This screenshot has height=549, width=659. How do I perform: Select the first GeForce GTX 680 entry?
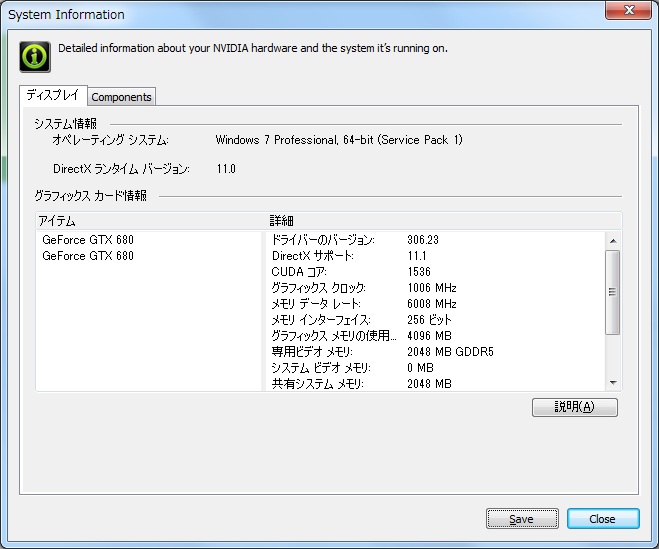[88, 240]
